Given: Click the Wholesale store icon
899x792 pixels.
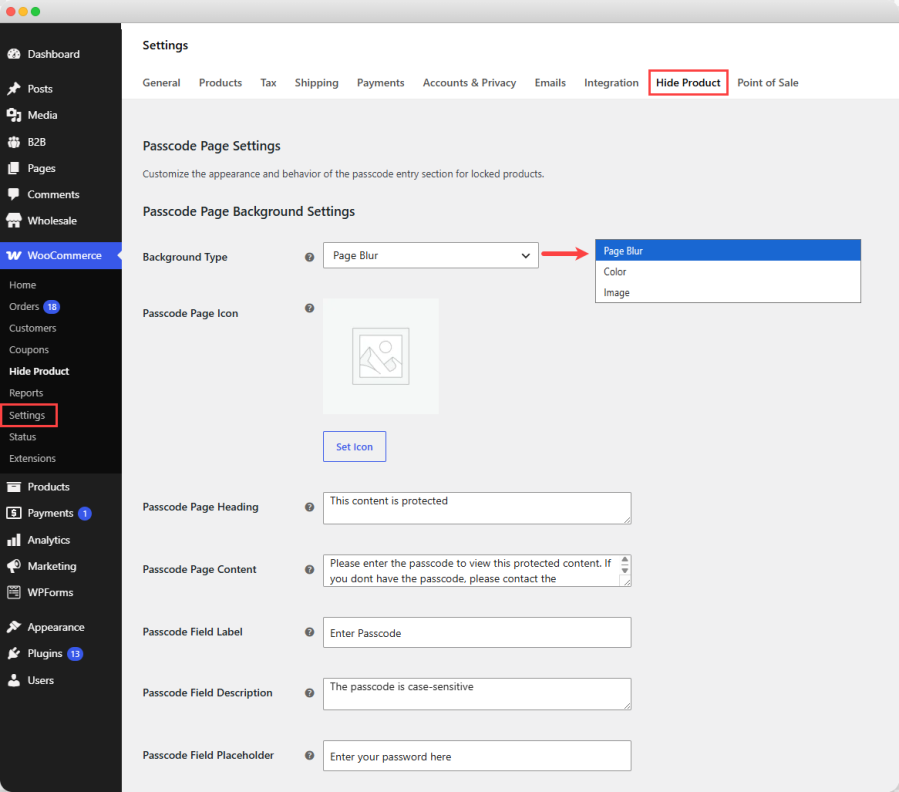Looking at the screenshot, I should tap(14, 221).
